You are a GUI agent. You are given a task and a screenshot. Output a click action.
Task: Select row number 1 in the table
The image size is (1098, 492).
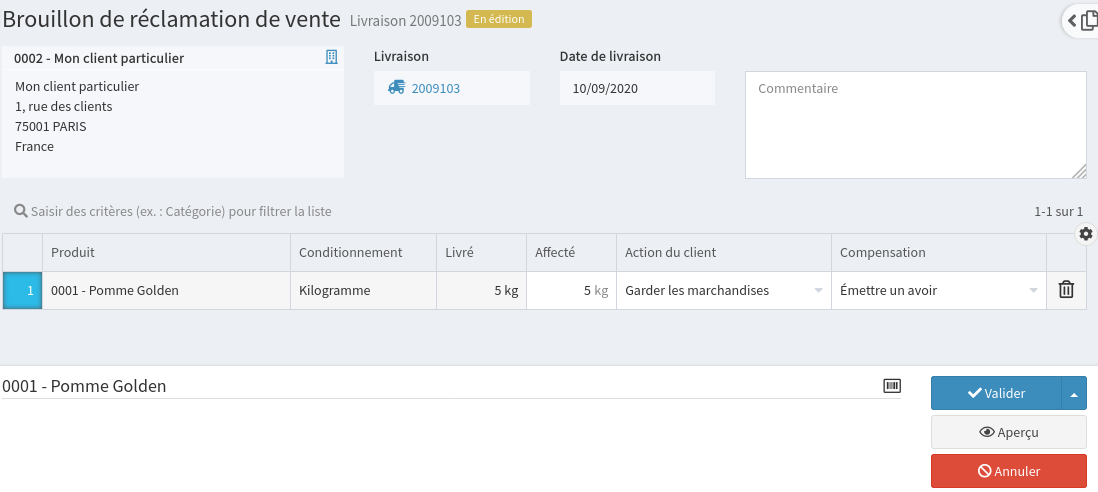pos(23,290)
